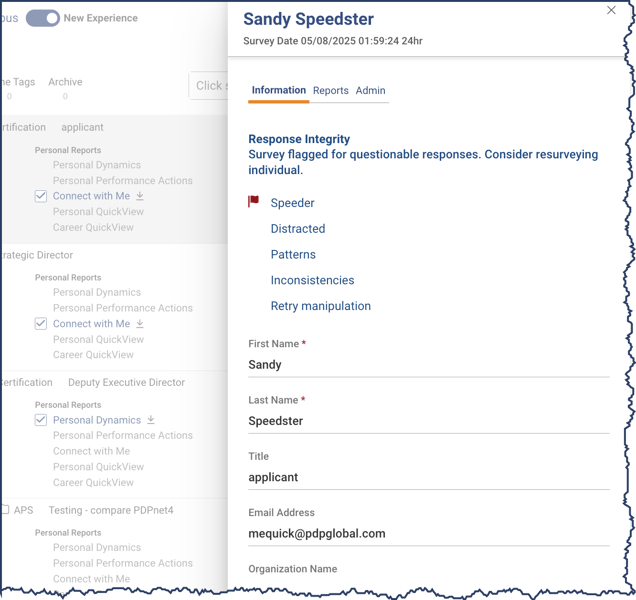Screen dimensions: 636x600
Task: Click the Speeder integrity item
Action: [x=292, y=203]
